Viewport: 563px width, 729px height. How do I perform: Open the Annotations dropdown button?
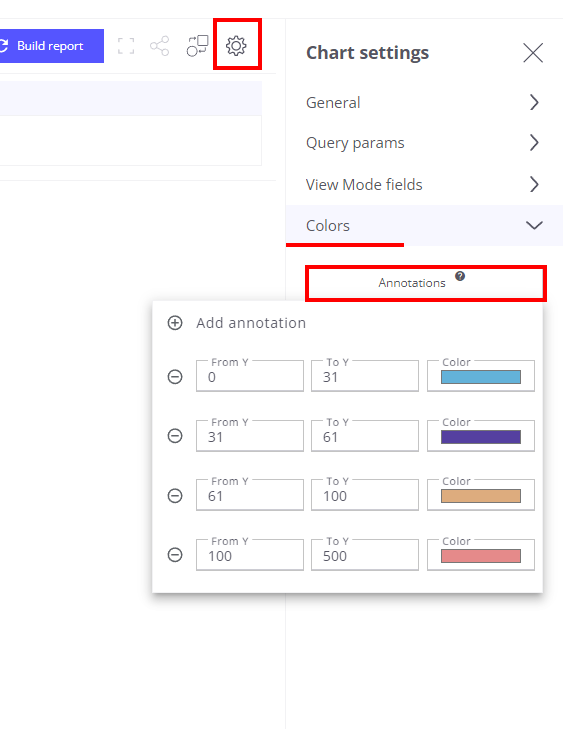coord(425,283)
